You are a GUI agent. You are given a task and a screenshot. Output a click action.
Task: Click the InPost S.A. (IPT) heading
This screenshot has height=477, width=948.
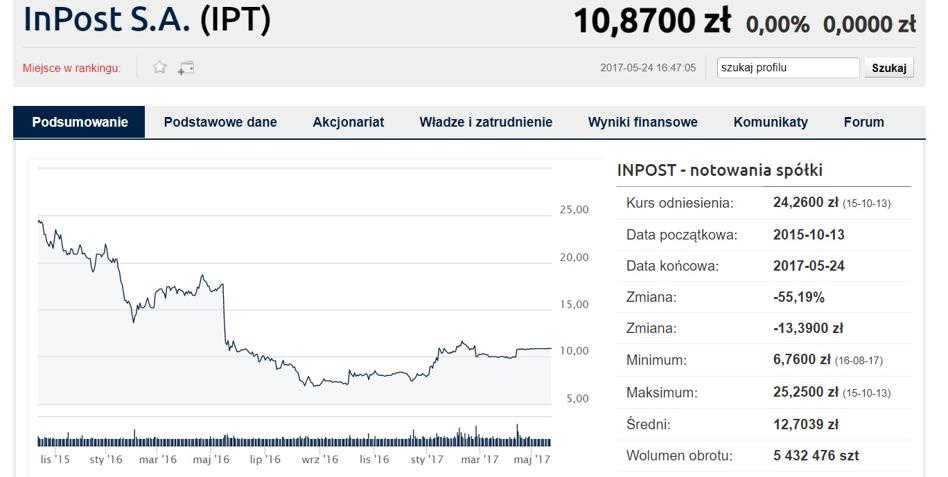click(x=147, y=19)
